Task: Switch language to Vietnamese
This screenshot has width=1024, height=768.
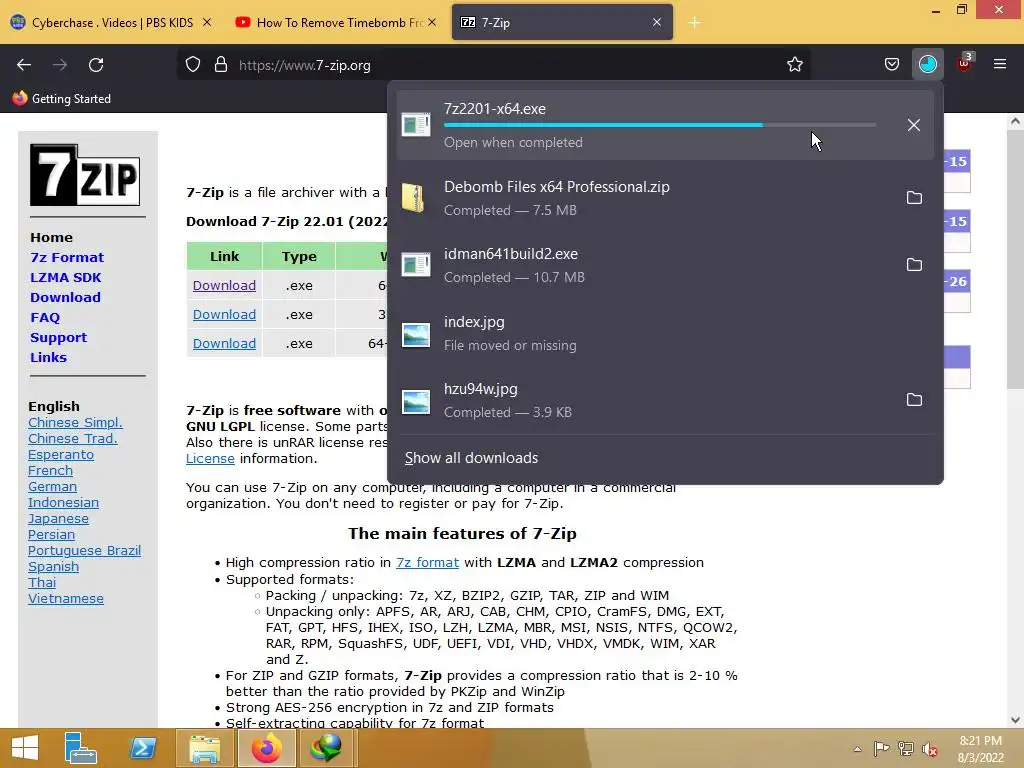Action: coord(66,598)
